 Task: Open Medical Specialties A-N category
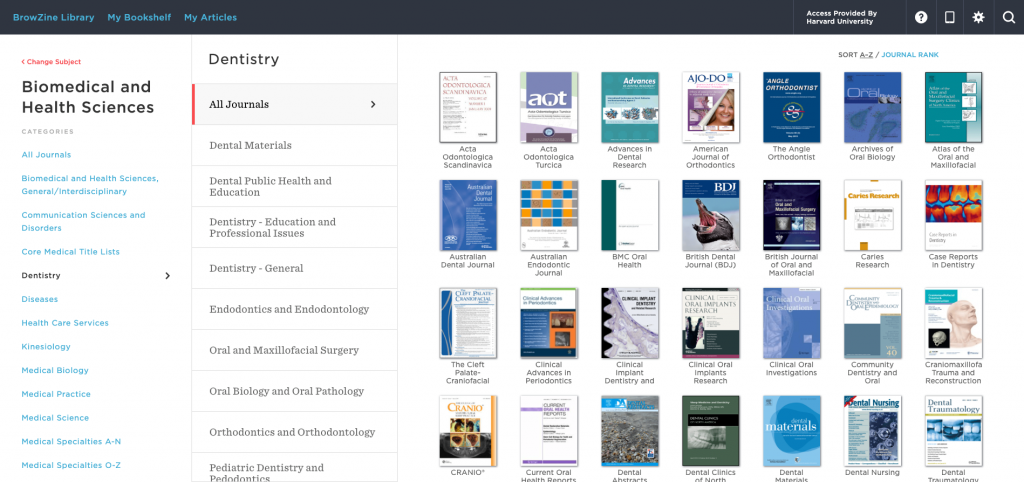(x=71, y=442)
